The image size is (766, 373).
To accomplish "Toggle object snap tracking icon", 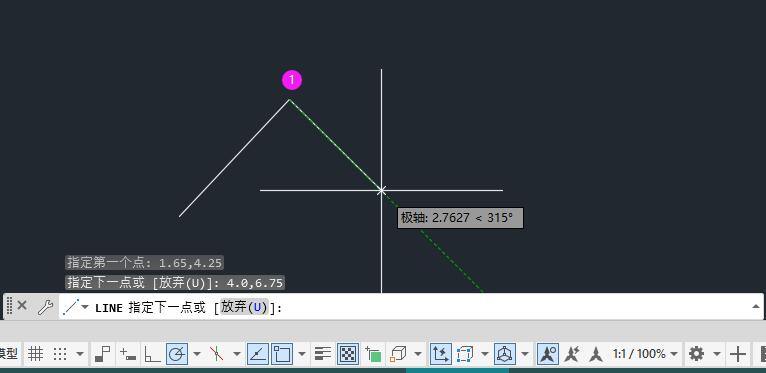I will click(257, 353).
